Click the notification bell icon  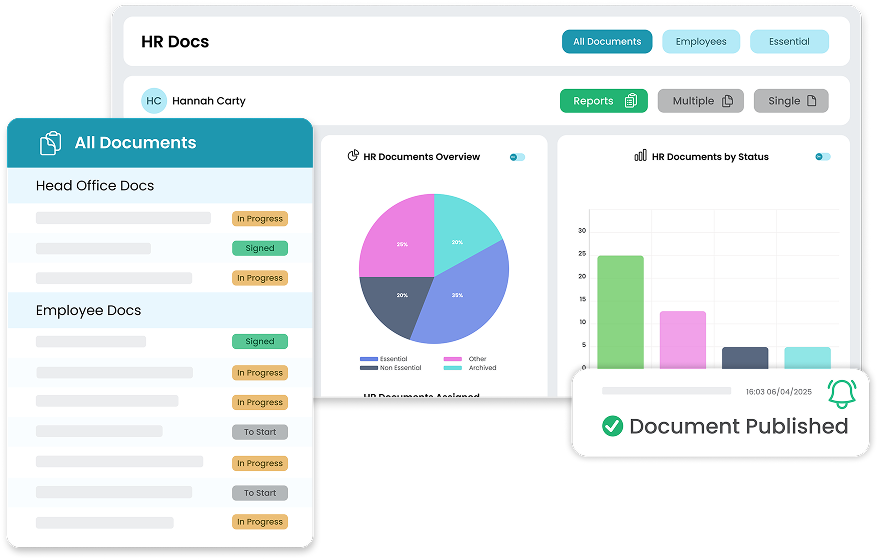pyautogui.click(x=842, y=394)
